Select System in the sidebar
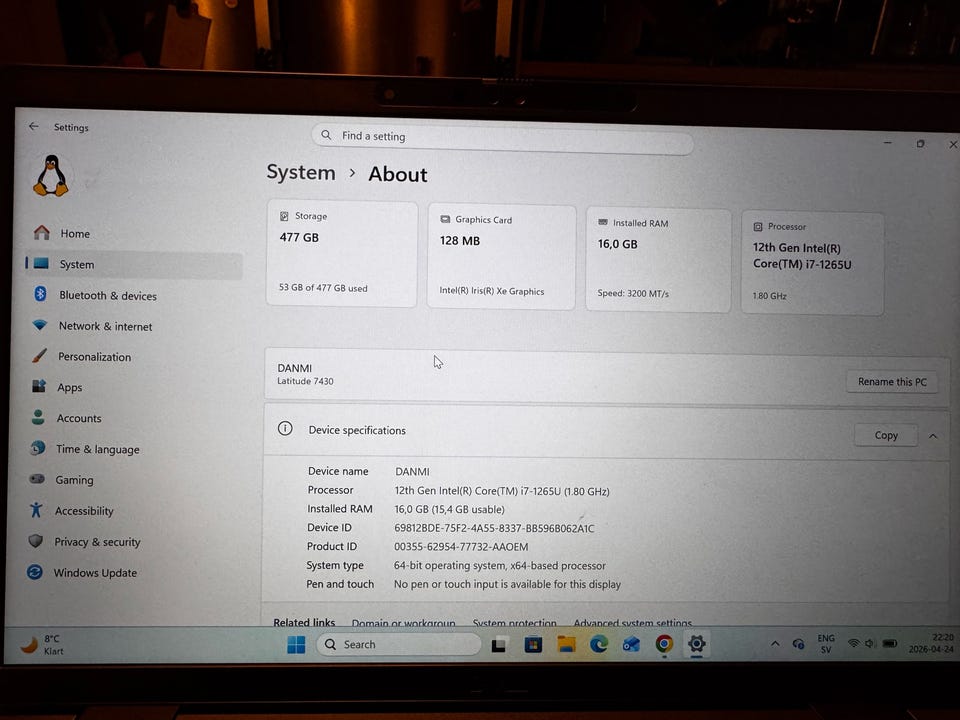960x720 pixels. (133, 264)
